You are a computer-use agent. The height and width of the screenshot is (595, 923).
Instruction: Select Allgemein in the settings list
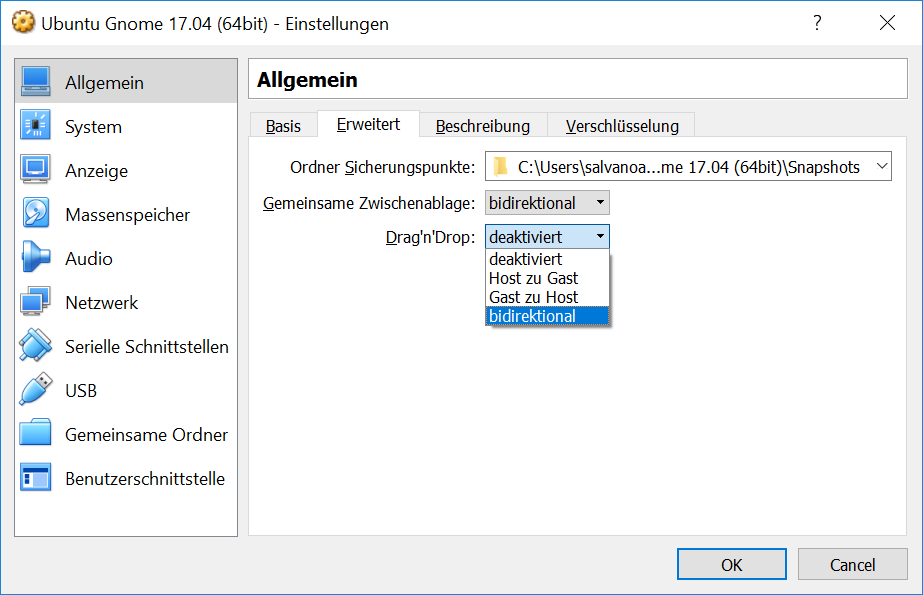tap(126, 82)
